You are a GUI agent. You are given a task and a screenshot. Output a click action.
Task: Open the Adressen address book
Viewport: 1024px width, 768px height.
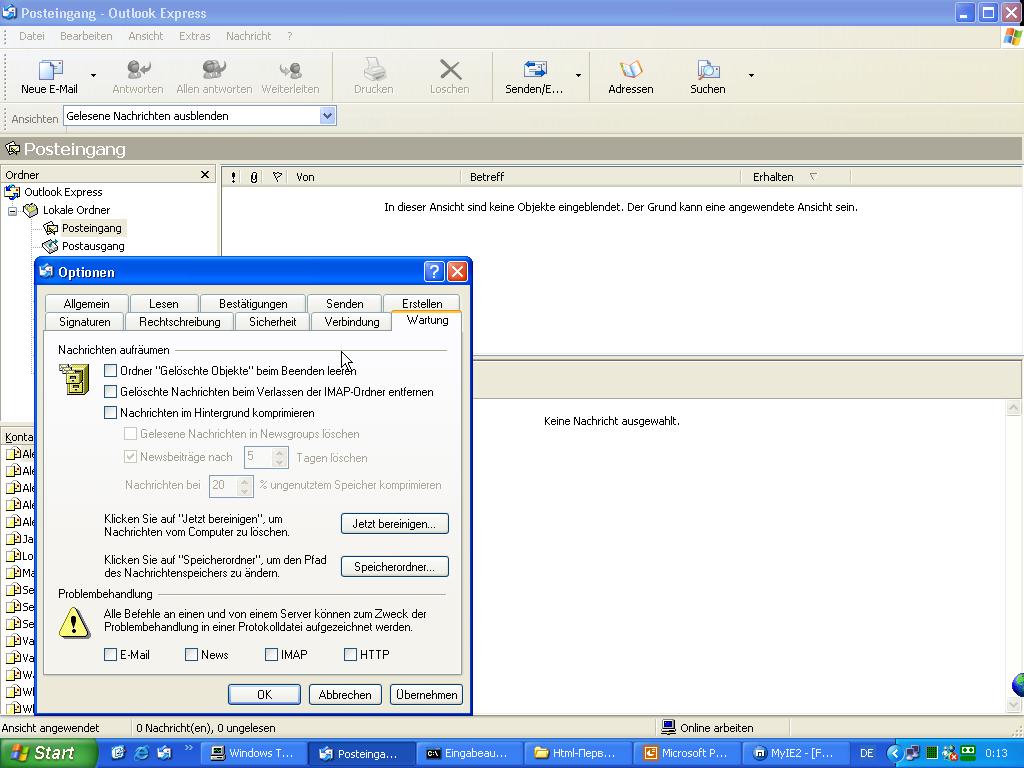pyautogui.click(x=631, y=70)
